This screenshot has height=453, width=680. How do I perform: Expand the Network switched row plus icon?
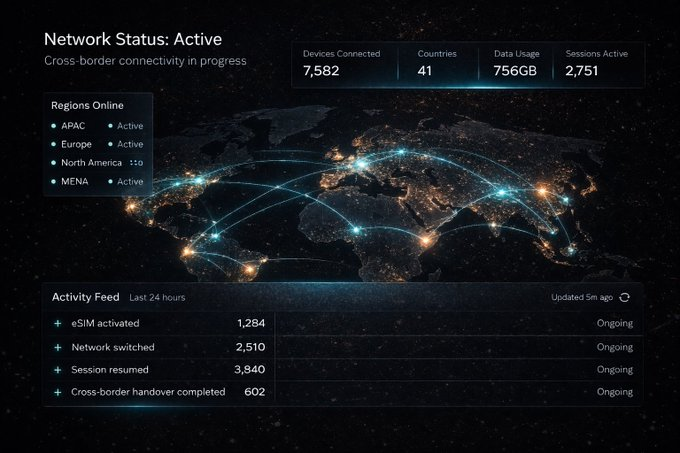pyautogui.click(x=58, y=347)
